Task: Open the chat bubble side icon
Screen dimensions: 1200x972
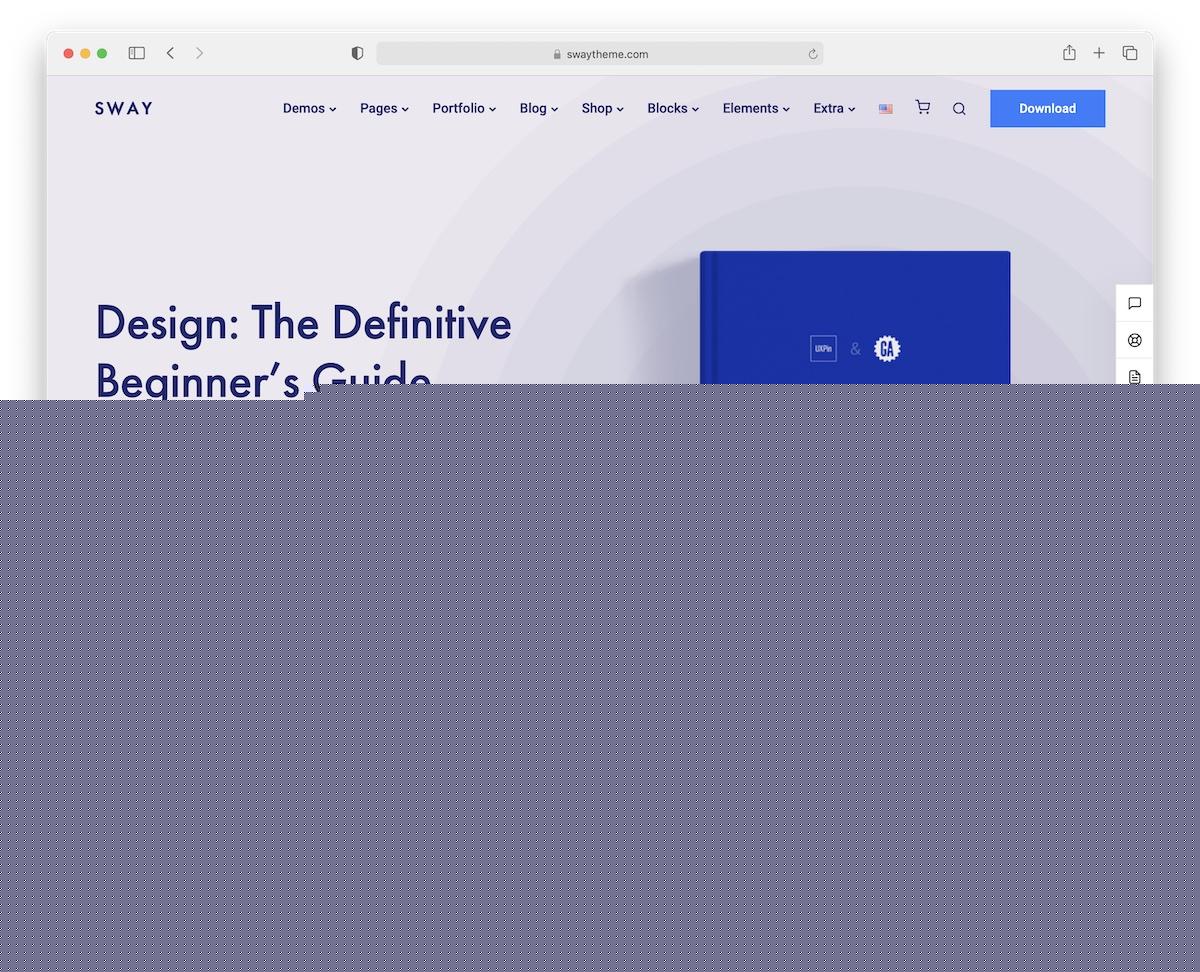Action: (1135, 303)
